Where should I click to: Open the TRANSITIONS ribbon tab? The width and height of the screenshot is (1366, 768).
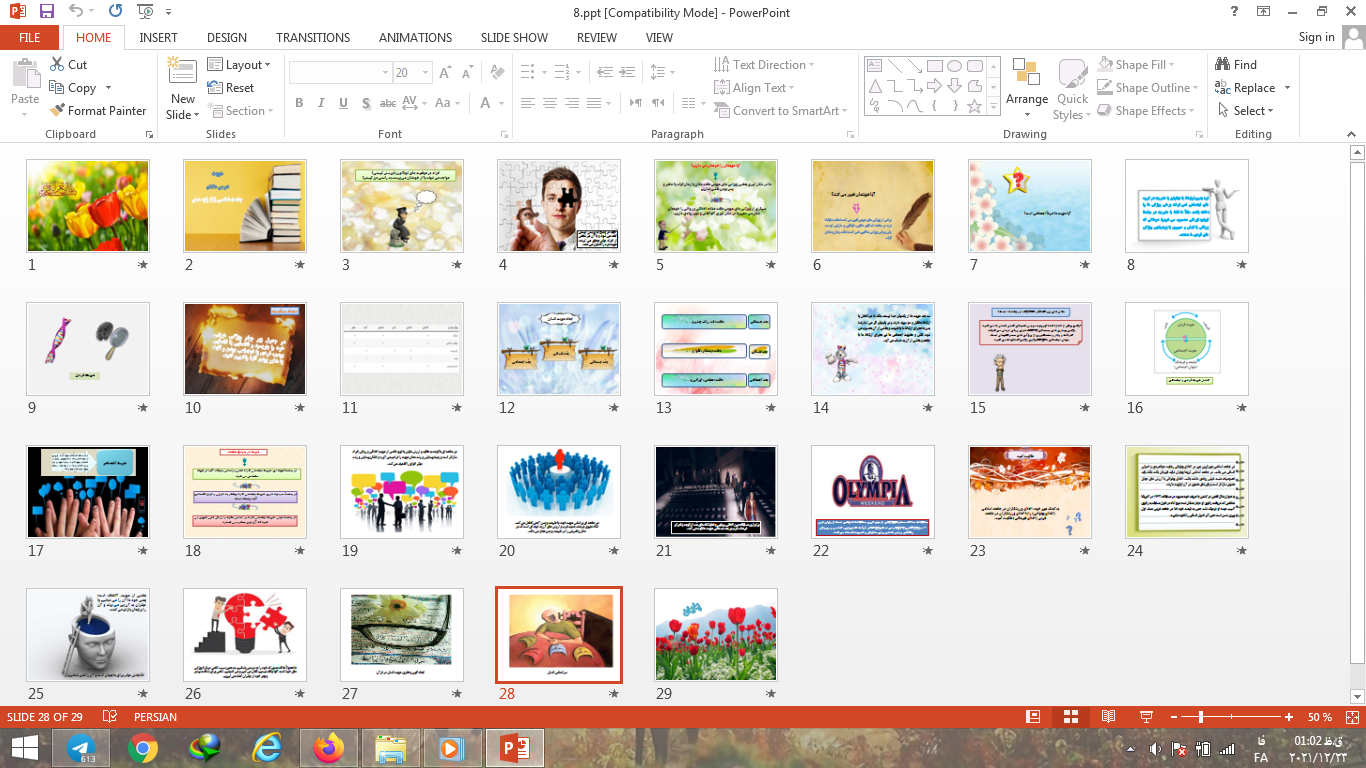tap(313, 38)
